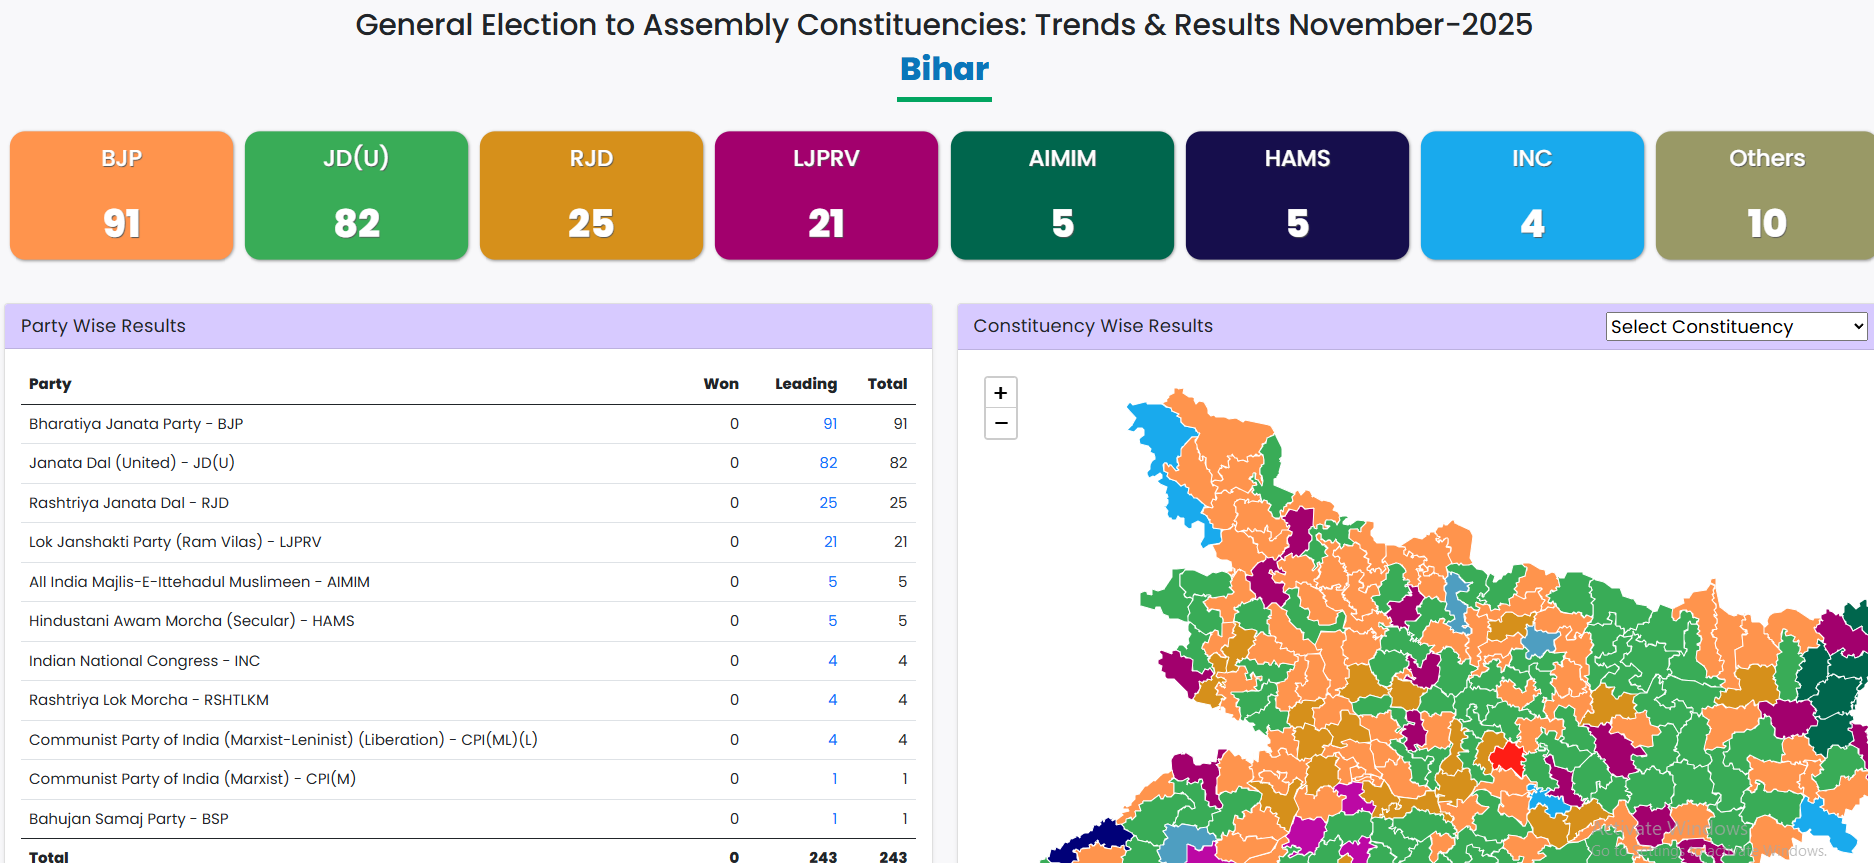Select the RJD 25 seats card
The image size is (1874, 863).
592,196
